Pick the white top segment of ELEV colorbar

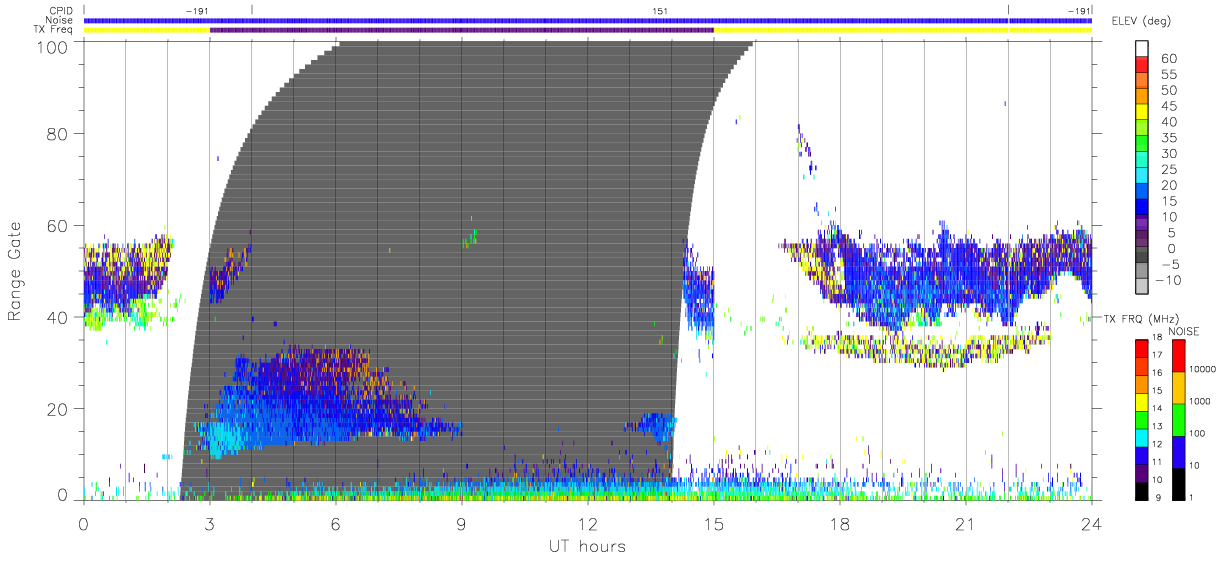[1144, 49]
